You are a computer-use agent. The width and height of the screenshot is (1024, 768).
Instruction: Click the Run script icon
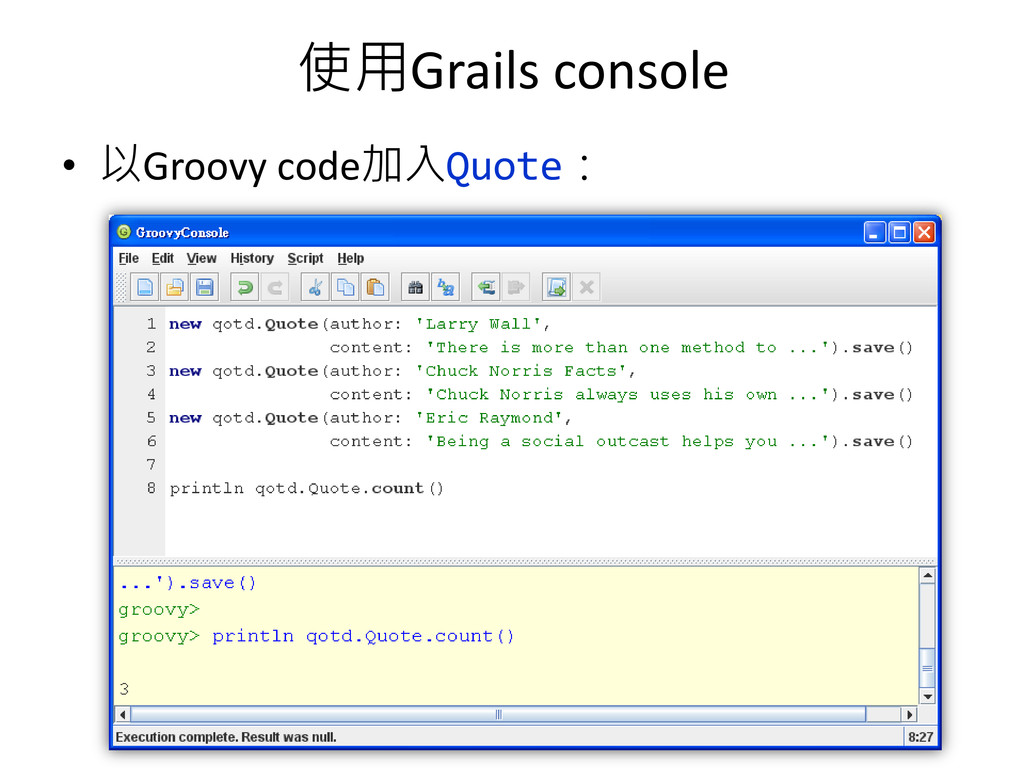[x=556, y=287]
